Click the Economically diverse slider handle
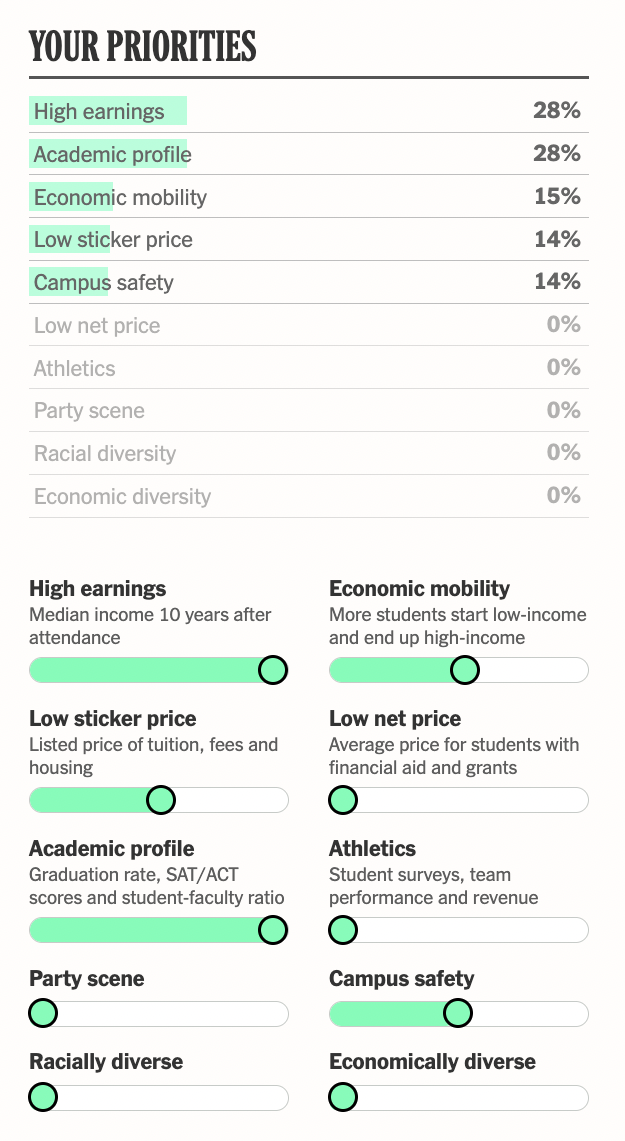 [x=343, y=1098]
